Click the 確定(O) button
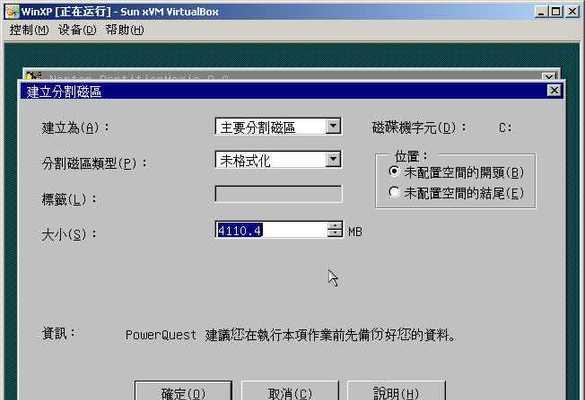 tap(183, 391)
